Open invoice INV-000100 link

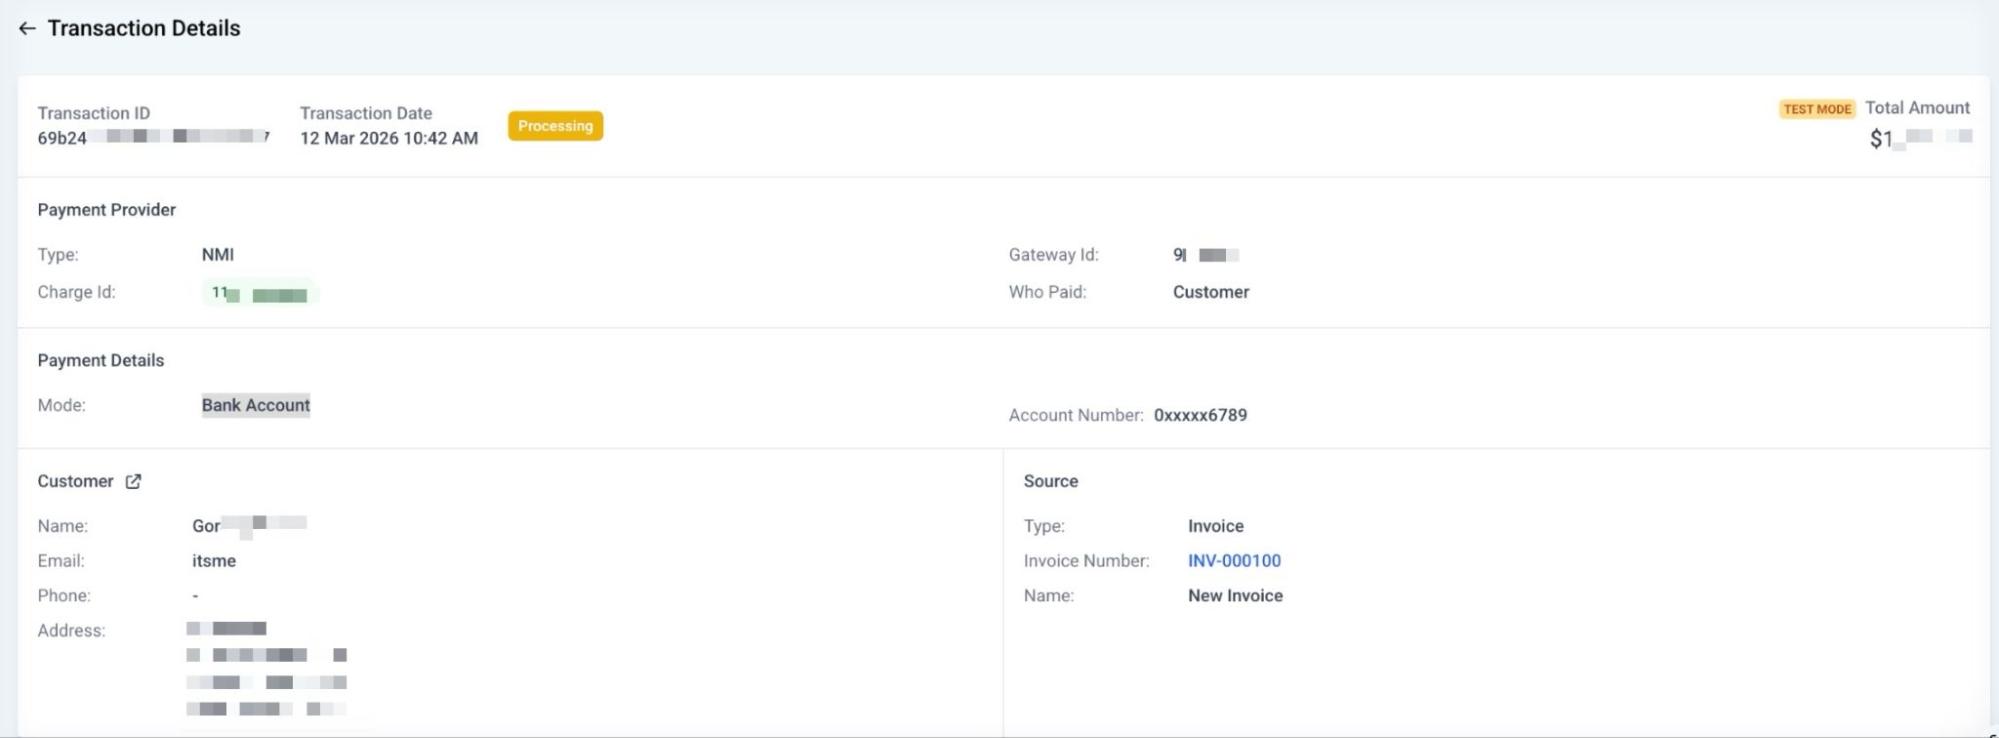click(x=1233, y=561)
